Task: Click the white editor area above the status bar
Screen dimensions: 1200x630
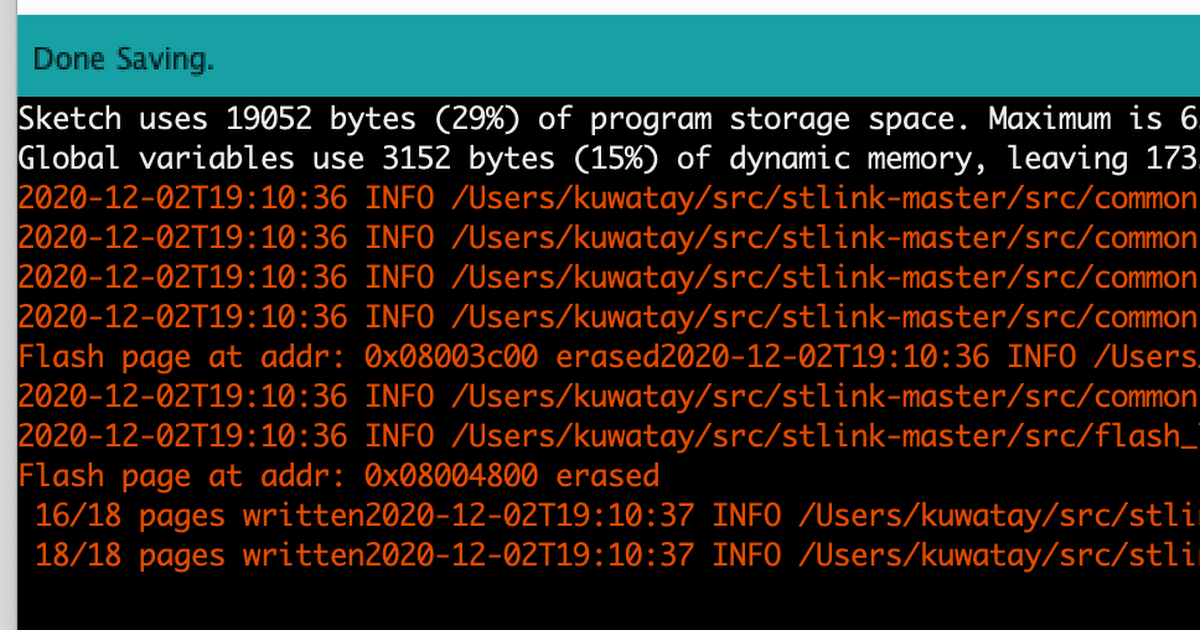Action: [x=600, y=7]
